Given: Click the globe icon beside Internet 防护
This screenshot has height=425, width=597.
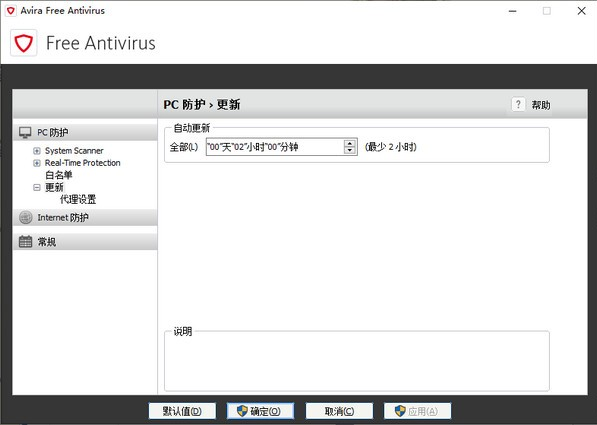Looking at the screenshot, I should point(26,217).
